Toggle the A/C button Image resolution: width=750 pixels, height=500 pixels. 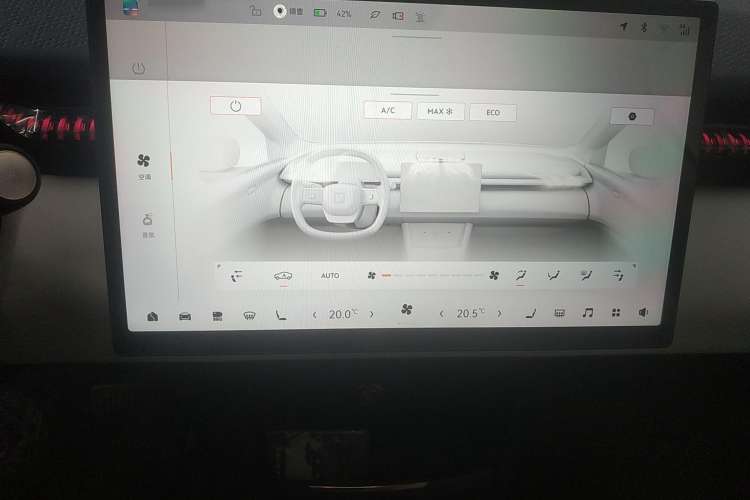click(x=387, y=111)
